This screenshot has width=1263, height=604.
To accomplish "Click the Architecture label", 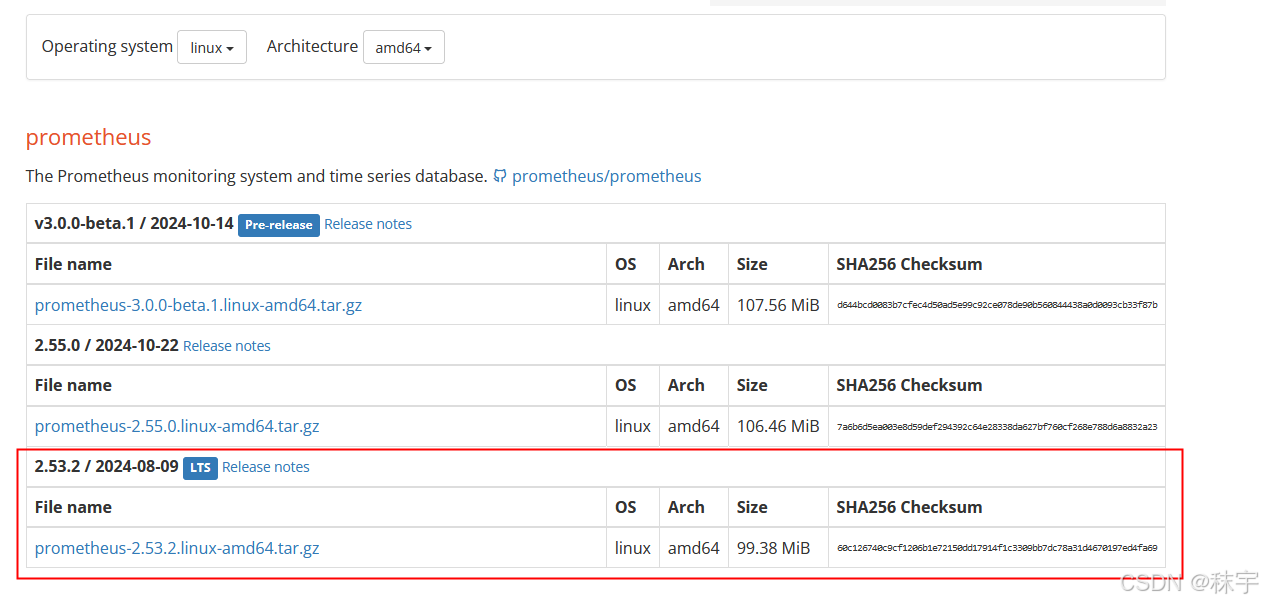I will tap(312, 46).
